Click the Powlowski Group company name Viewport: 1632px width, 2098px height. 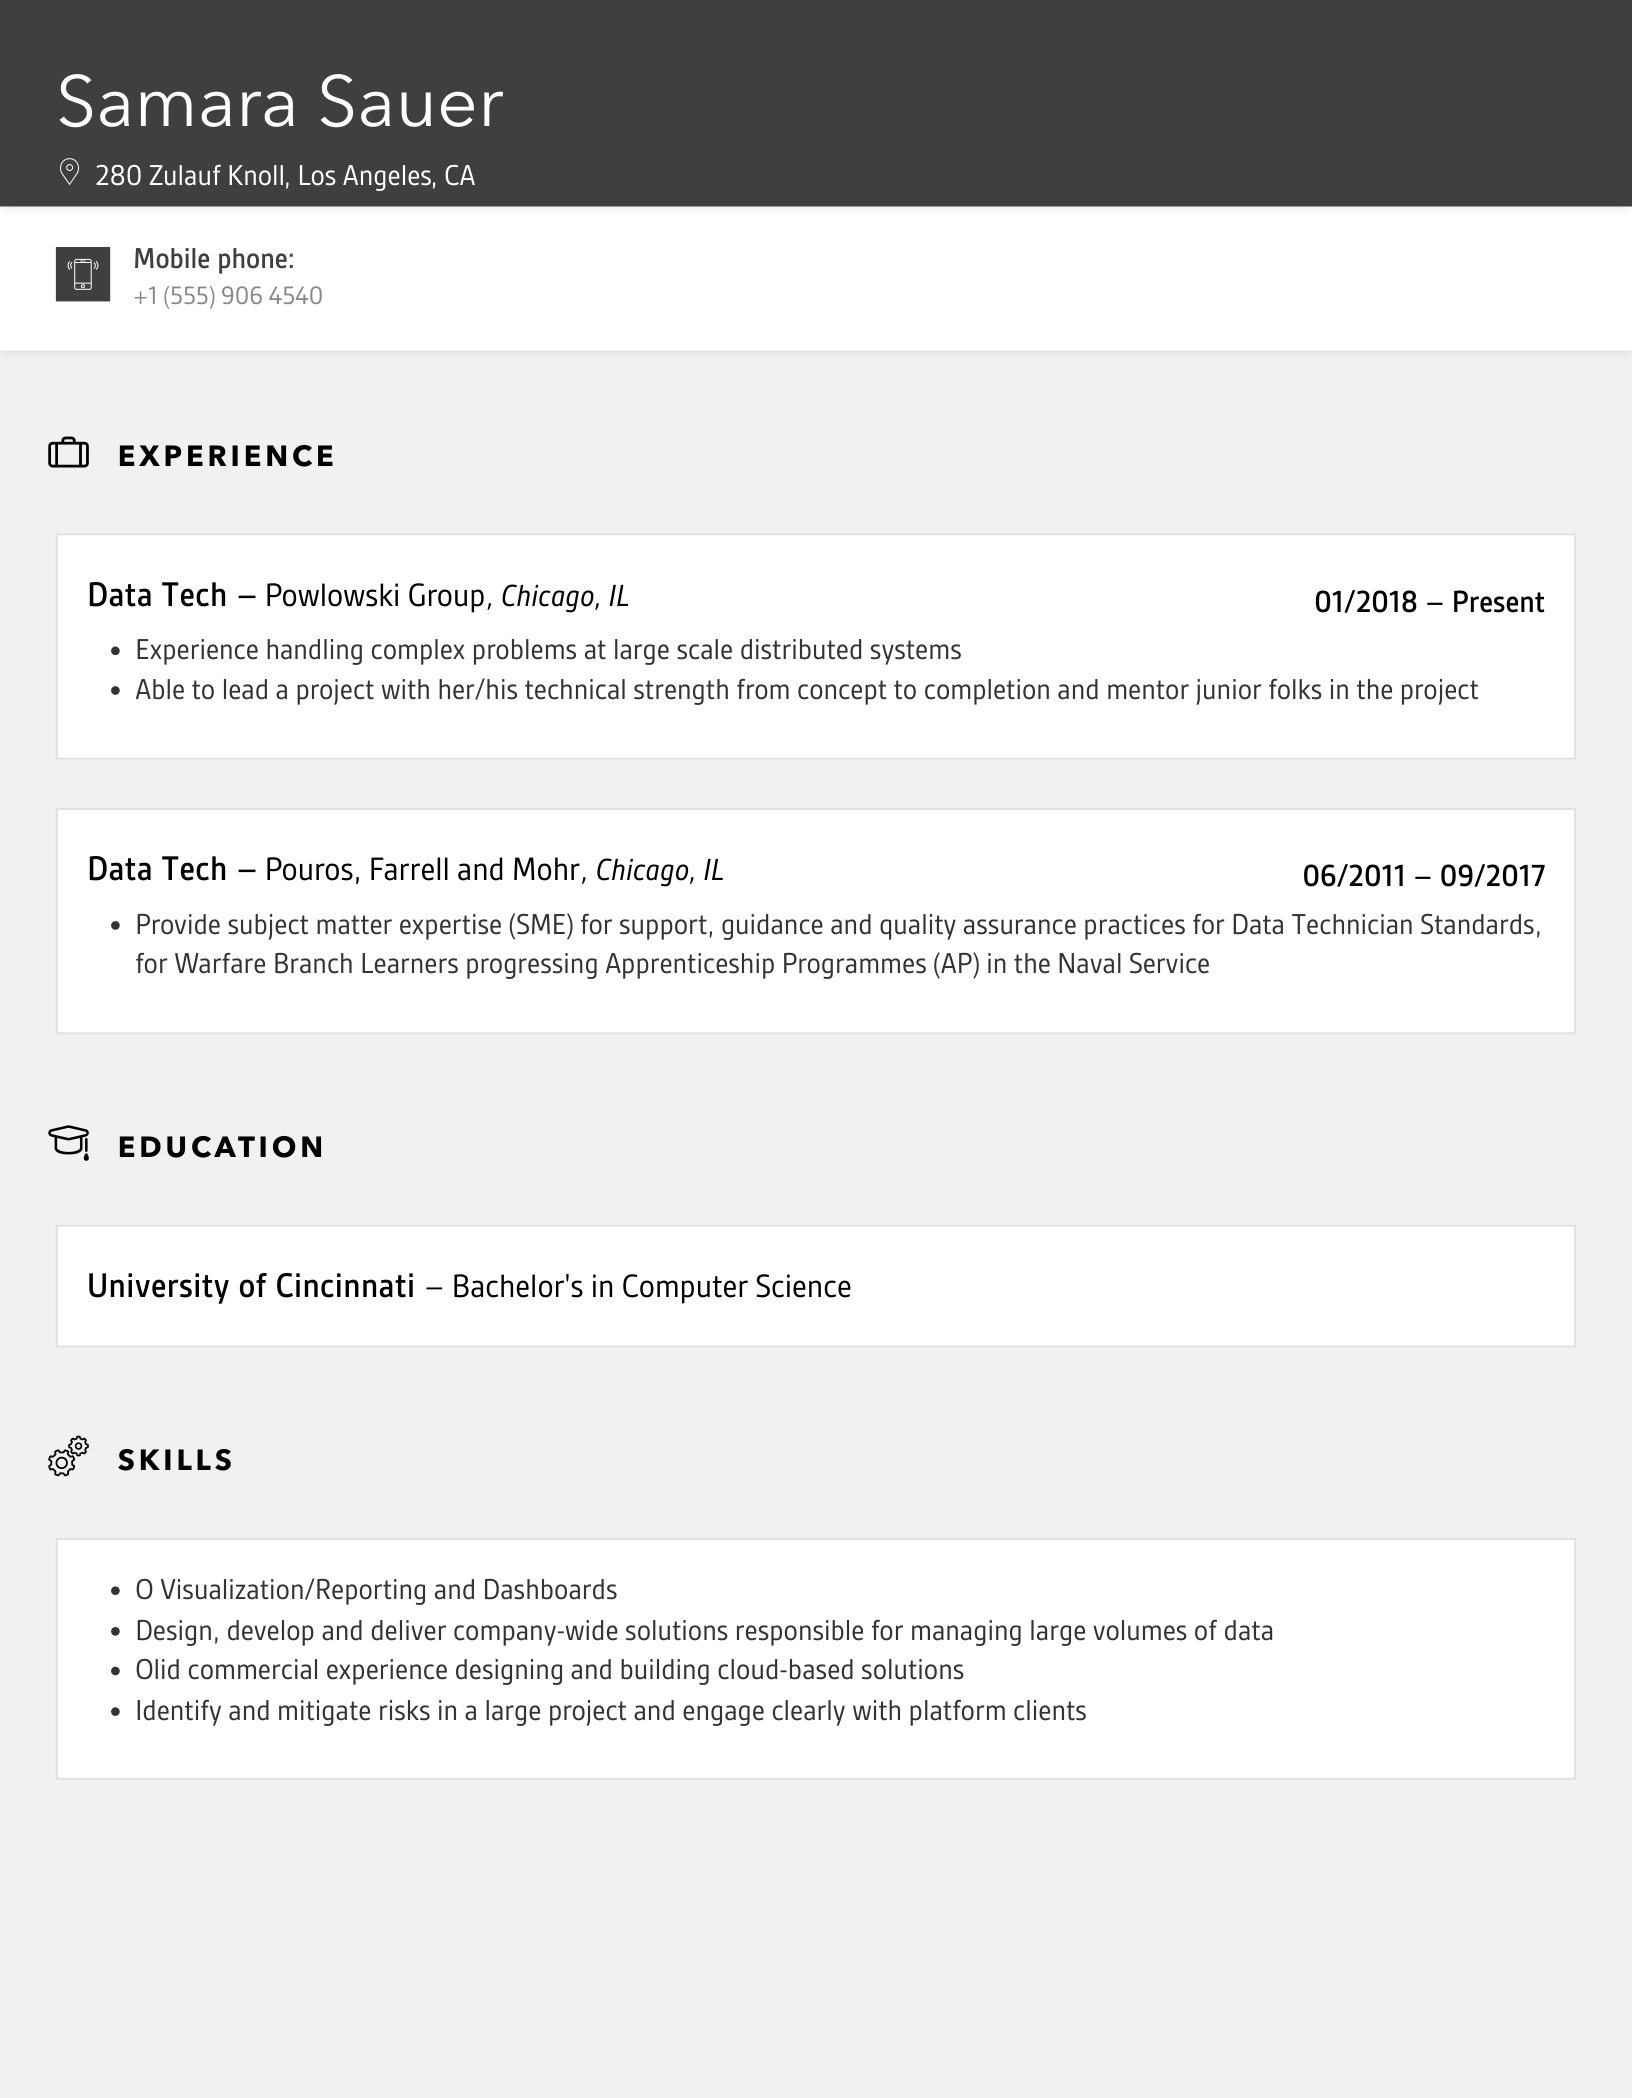[x=375, y=596]
